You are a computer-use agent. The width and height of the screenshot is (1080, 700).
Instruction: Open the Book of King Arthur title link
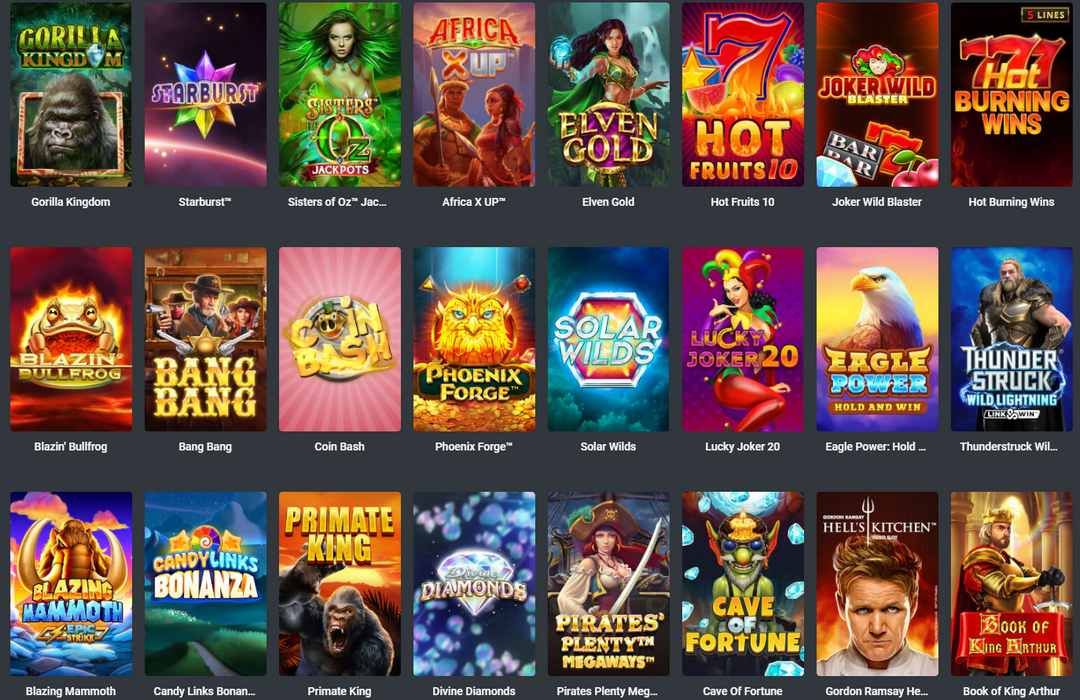coord(1011,691)
